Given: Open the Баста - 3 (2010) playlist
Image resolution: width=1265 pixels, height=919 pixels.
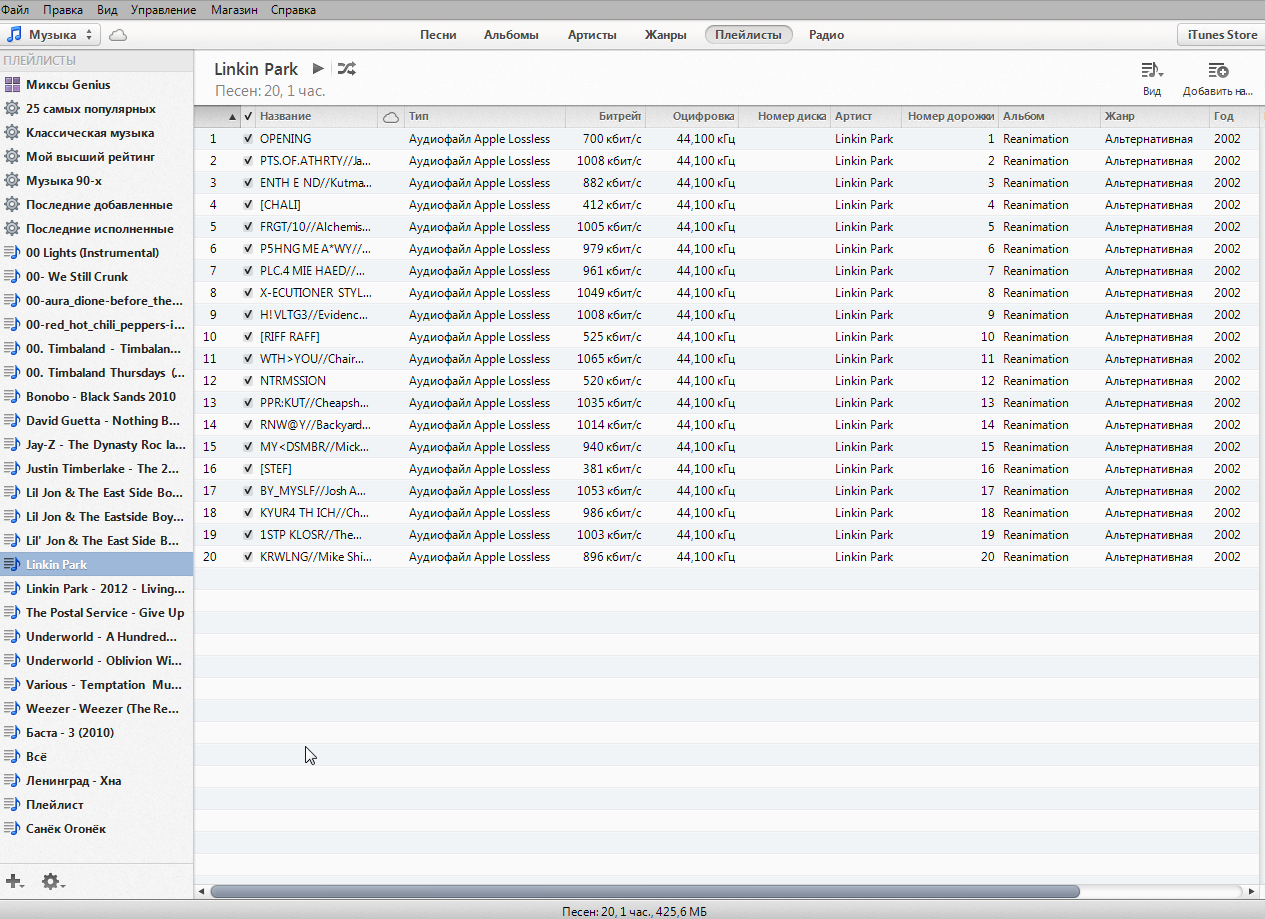Looking at the screenshot, I should [96, 733].
